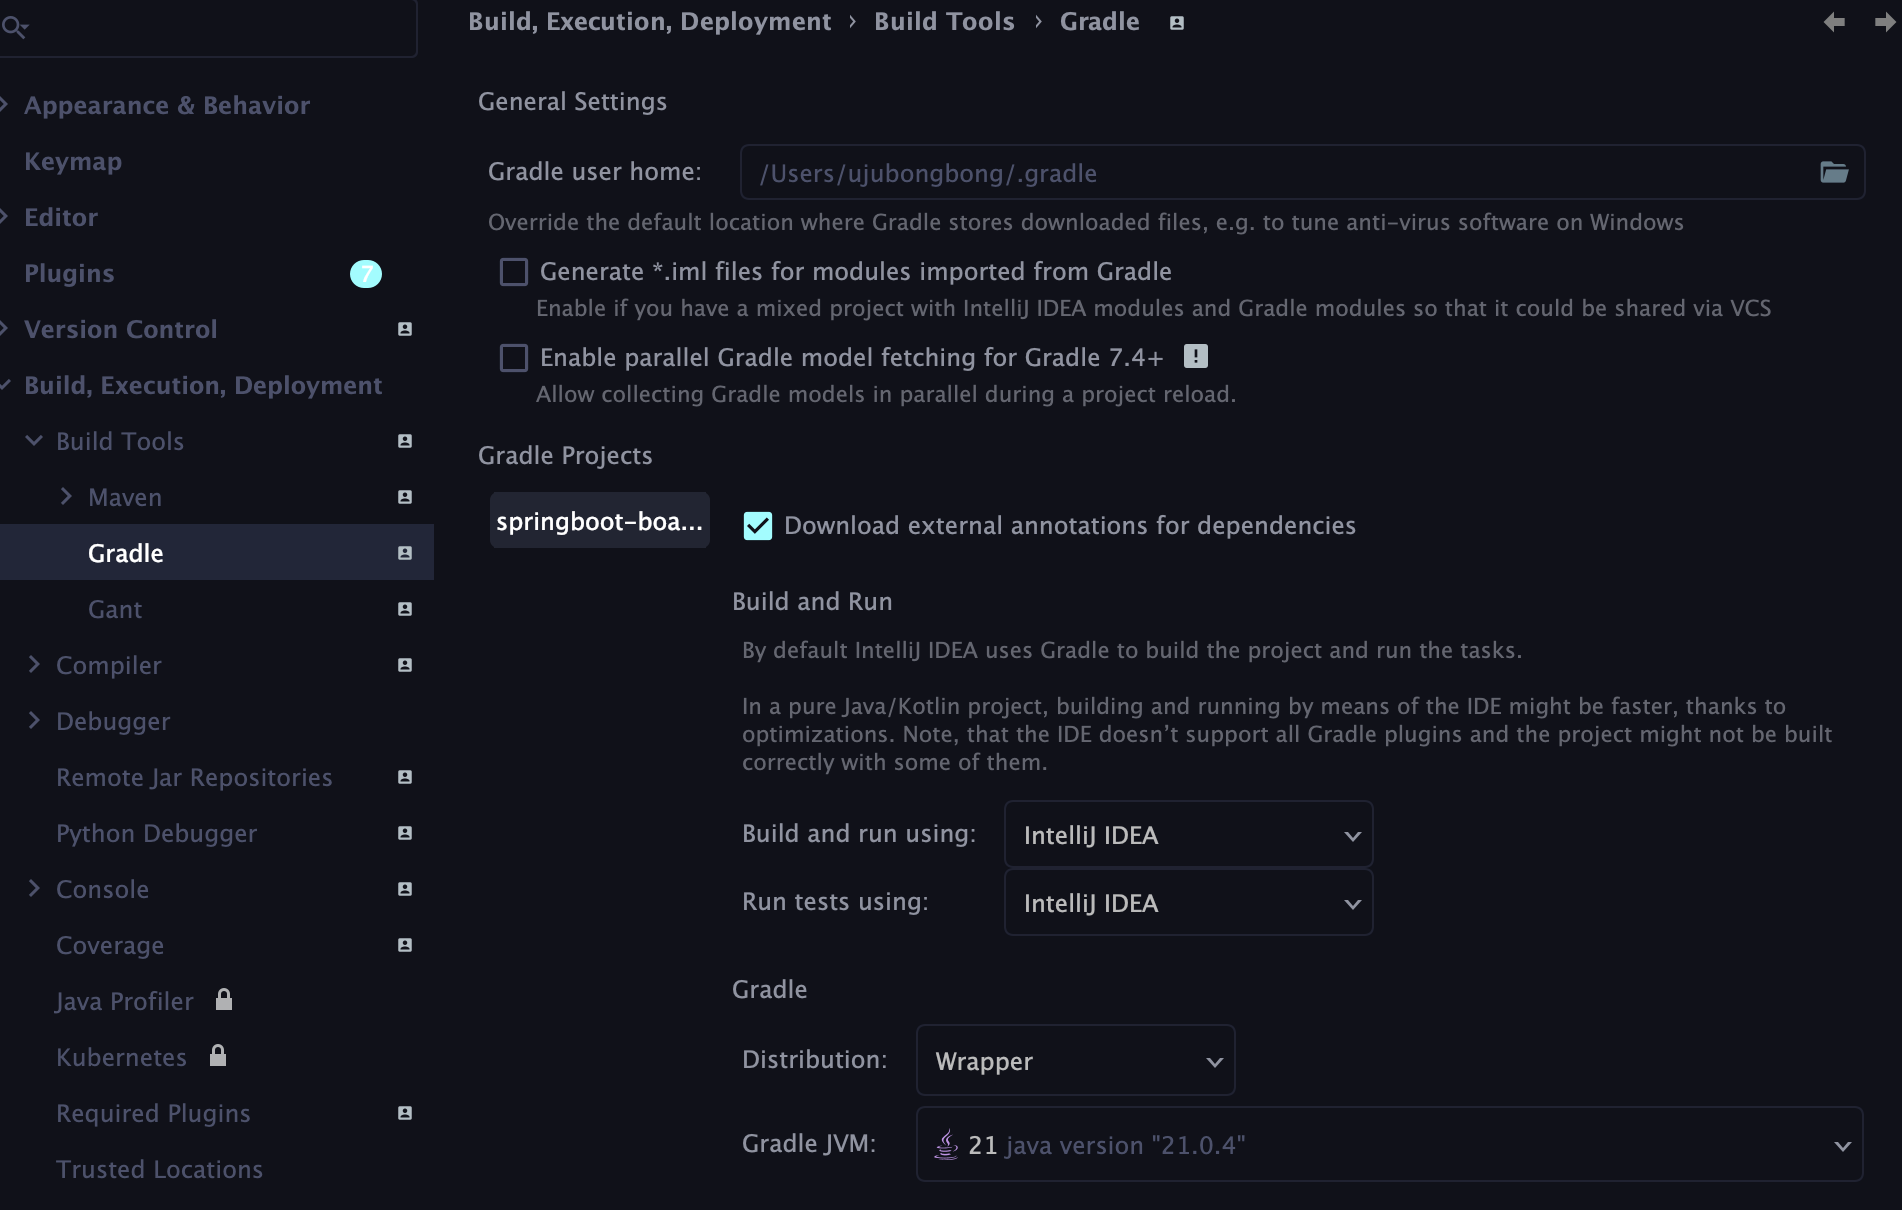This screenshot has width=1902, height=1210.
Task: Select Build, Execution, Deployment category
Action: click(x=203, y=385)
